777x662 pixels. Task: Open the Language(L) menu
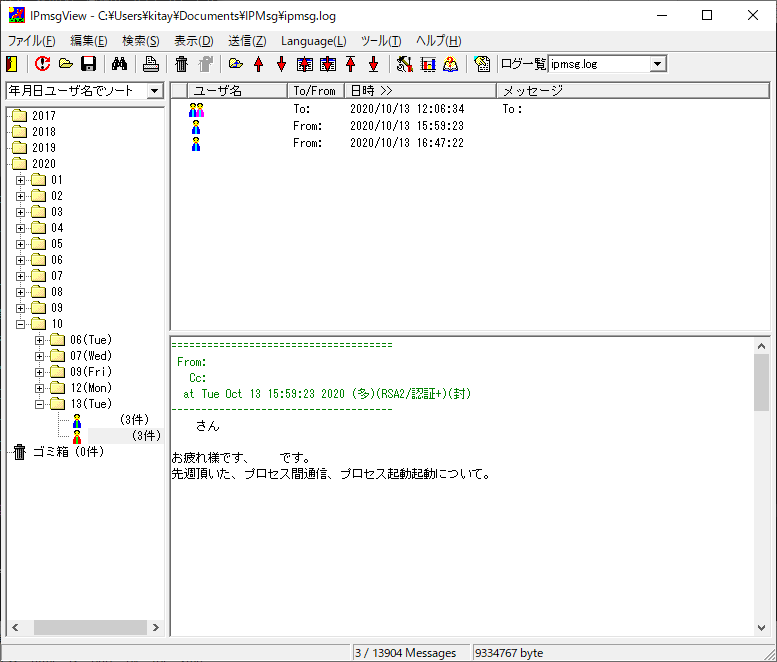click(x=314, y=41)
